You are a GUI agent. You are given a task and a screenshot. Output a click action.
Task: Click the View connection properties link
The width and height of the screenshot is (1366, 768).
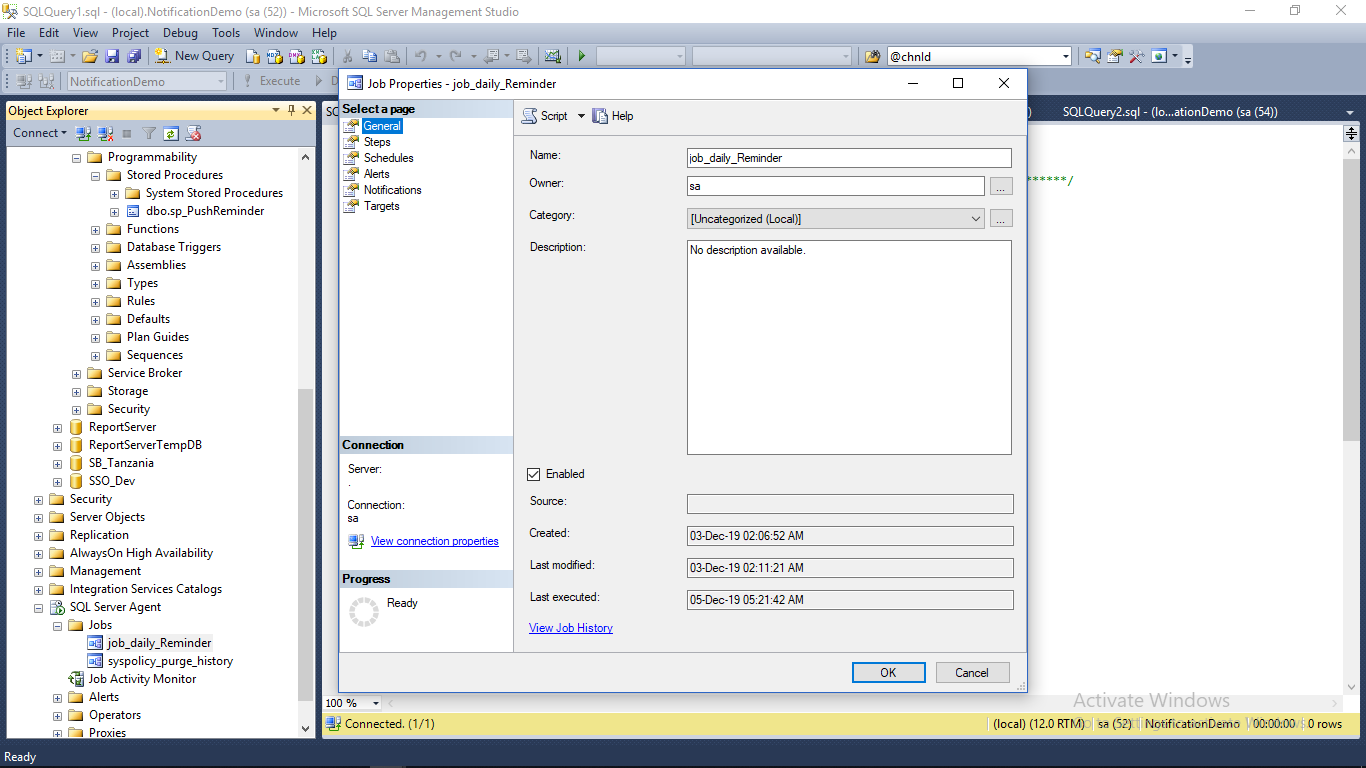tap(434, 541)
